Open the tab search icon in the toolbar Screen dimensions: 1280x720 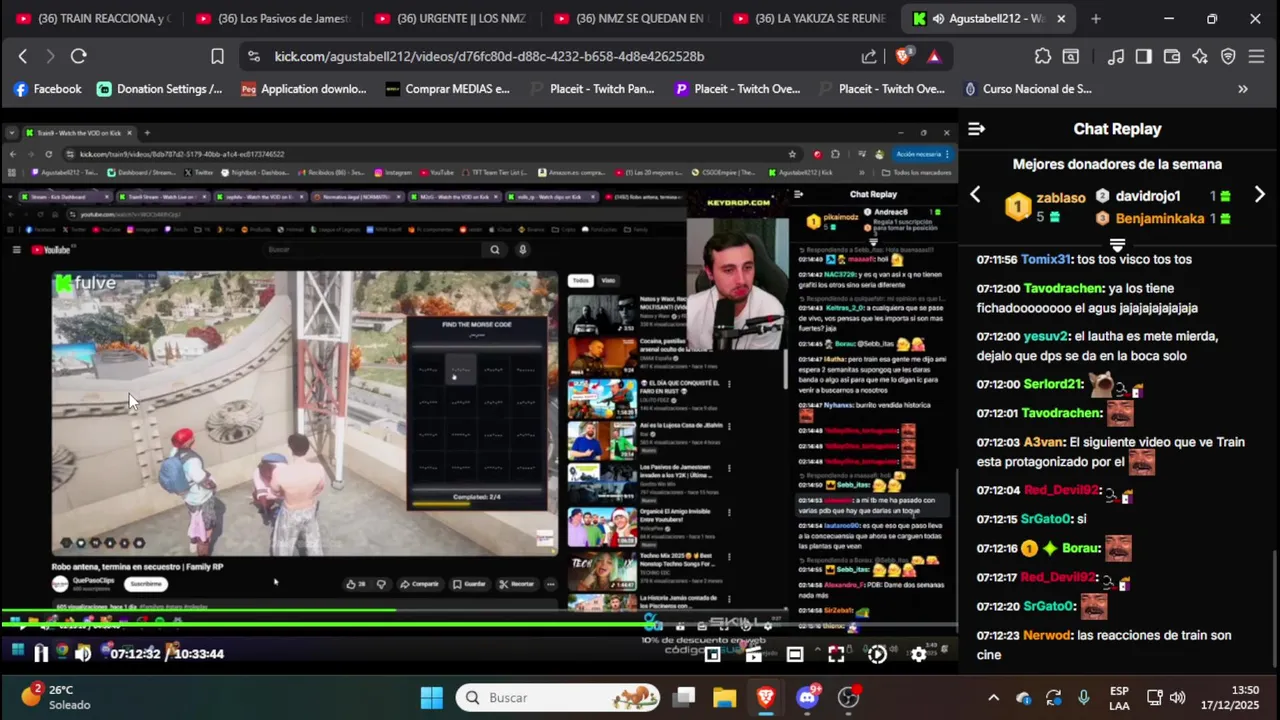1071,57
